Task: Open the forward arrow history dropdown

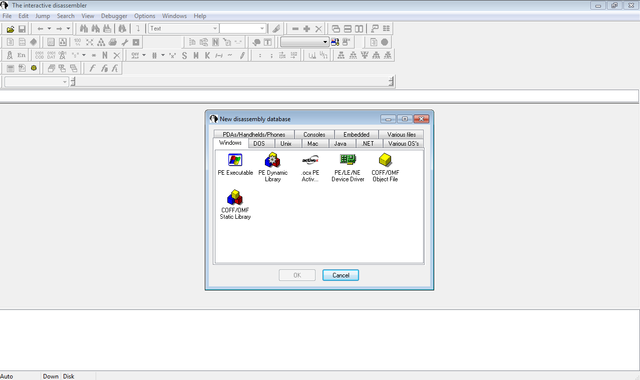Action: 68,29
